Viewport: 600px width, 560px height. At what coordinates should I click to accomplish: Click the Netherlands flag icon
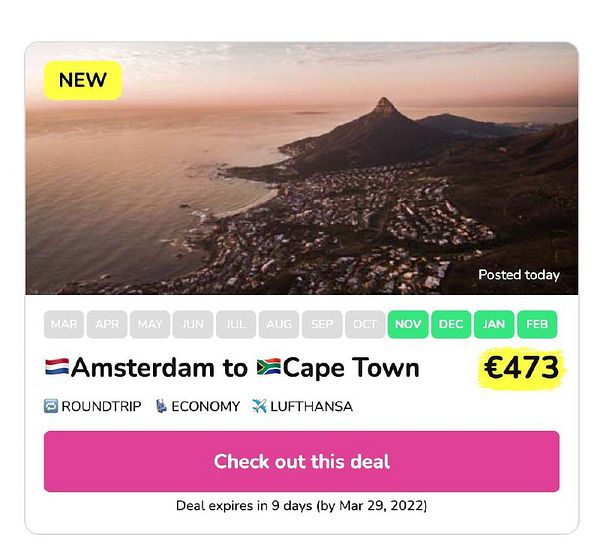[x=57, y=367]
